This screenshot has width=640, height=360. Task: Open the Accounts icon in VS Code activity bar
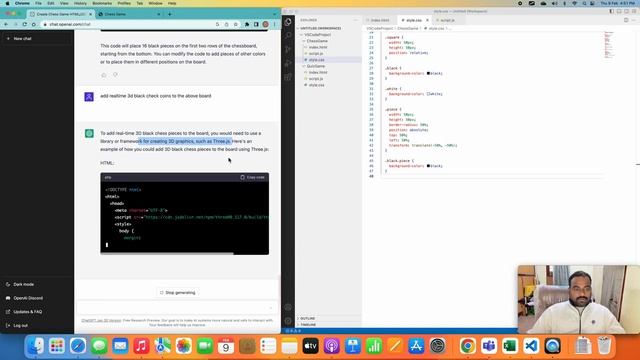coord(288,307)
